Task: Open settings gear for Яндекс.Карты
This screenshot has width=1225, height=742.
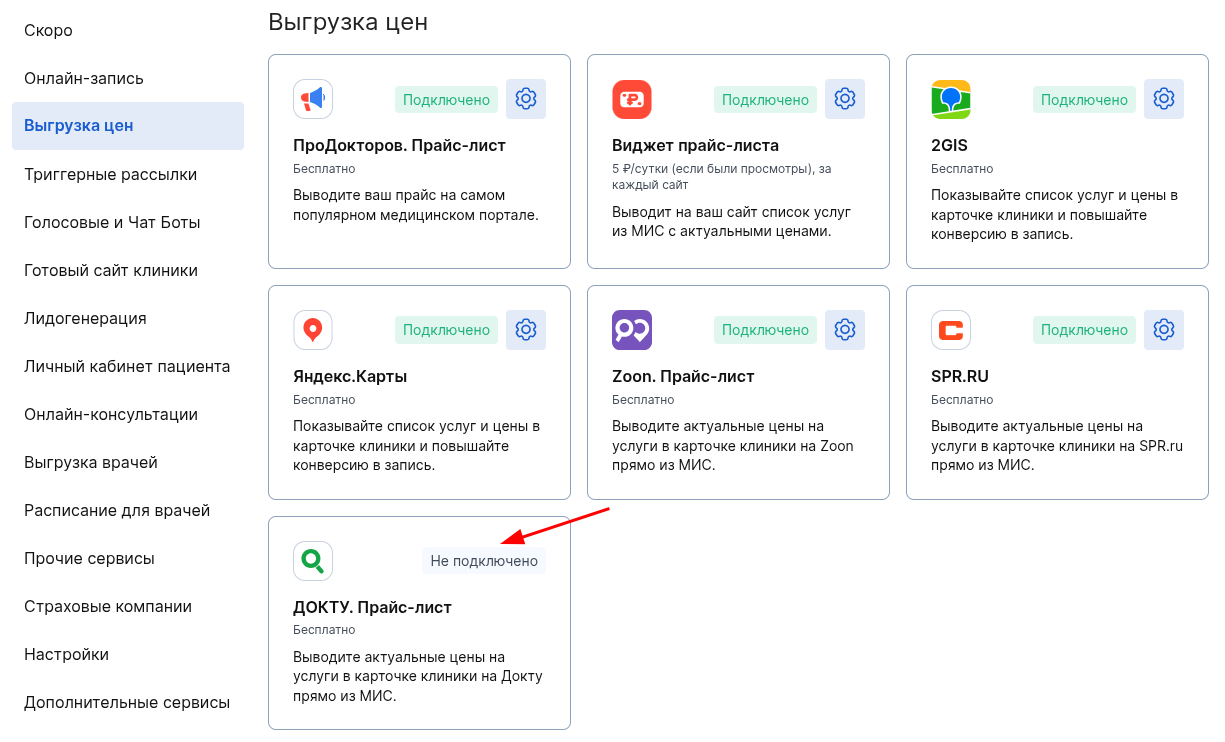Action: coord(526,330)
